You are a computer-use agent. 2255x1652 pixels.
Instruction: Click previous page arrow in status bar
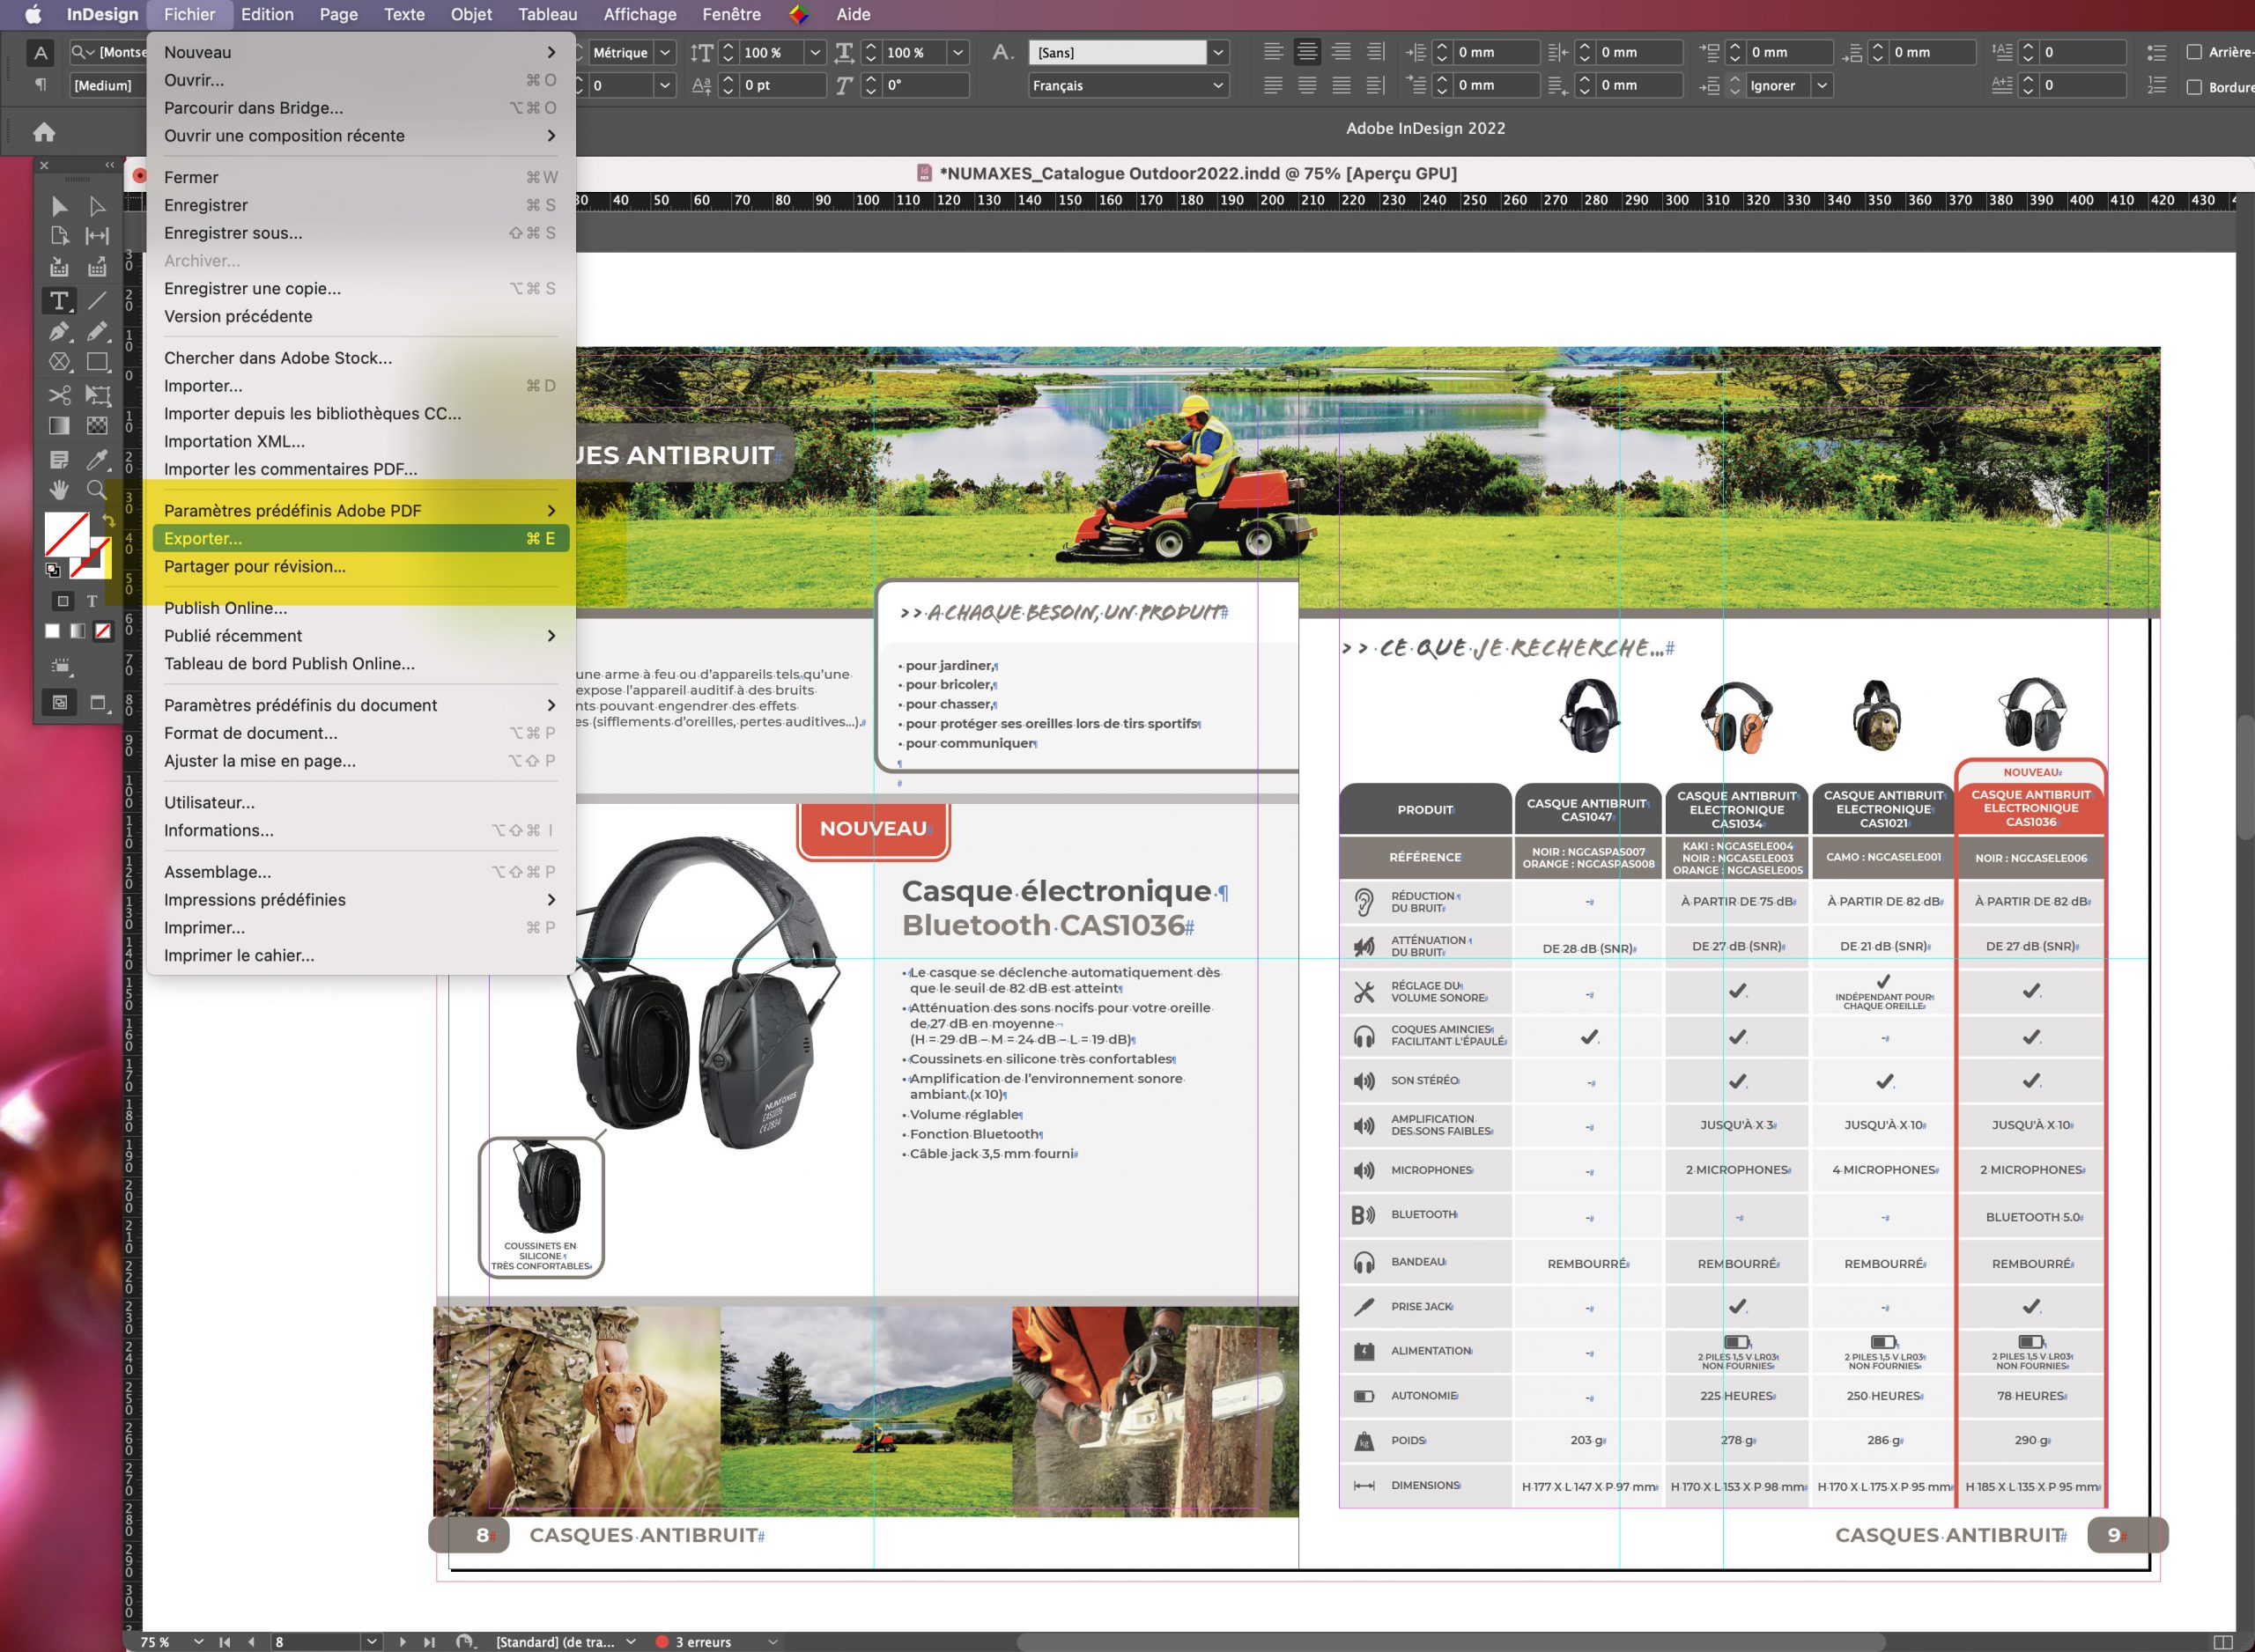[x=251, y=1641]
